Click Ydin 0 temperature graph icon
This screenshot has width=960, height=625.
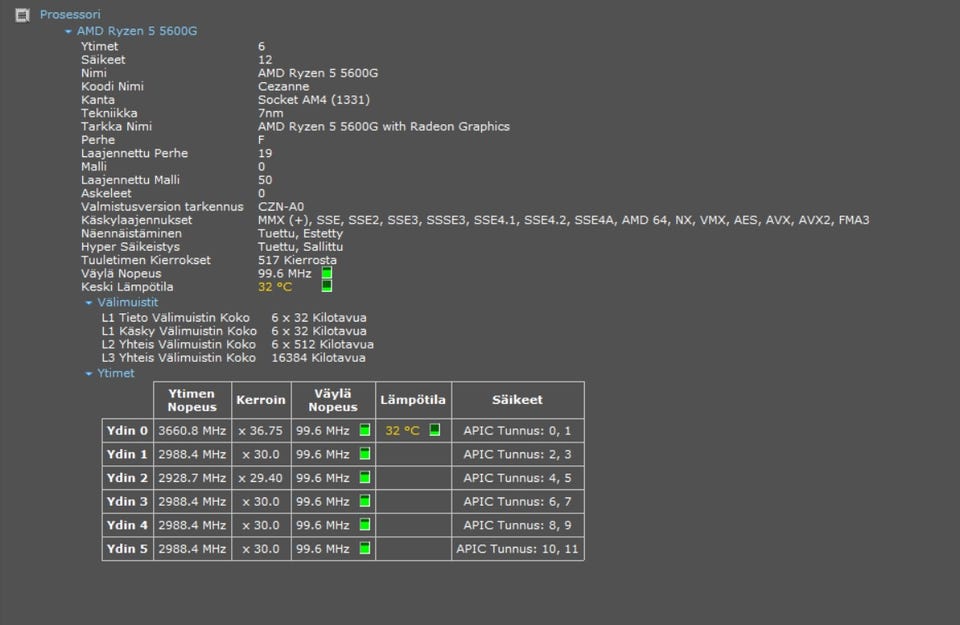pos(435,430)
